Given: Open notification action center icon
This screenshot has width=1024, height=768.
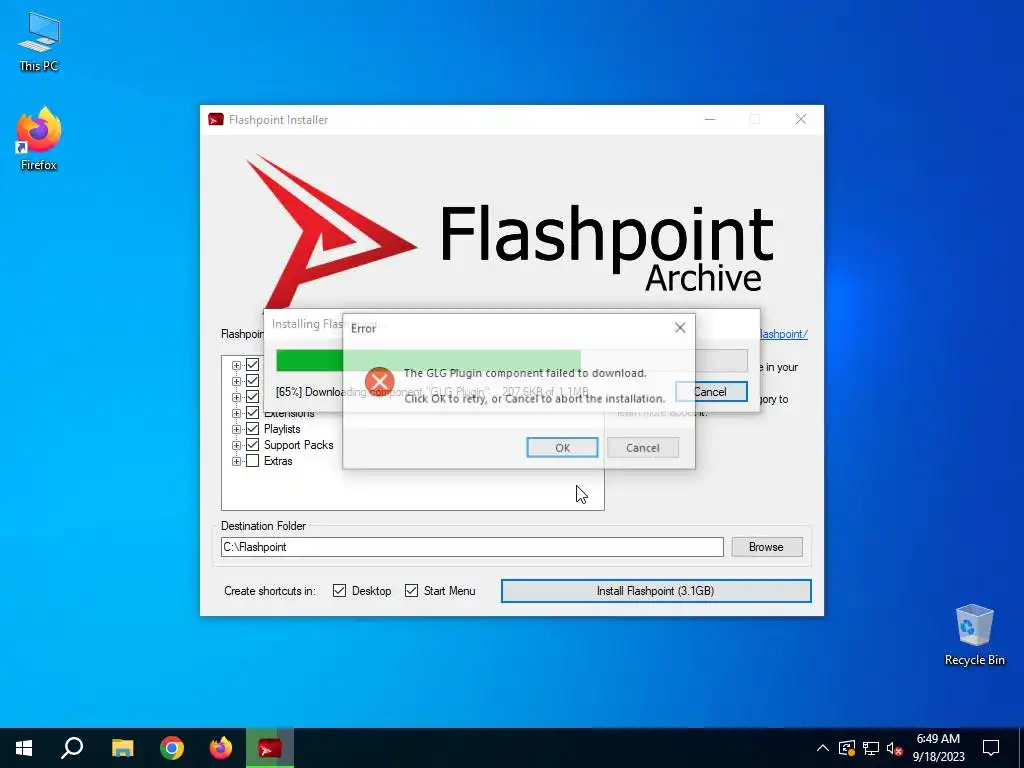Looking at the screenshot, I should (x=991, y=748).
